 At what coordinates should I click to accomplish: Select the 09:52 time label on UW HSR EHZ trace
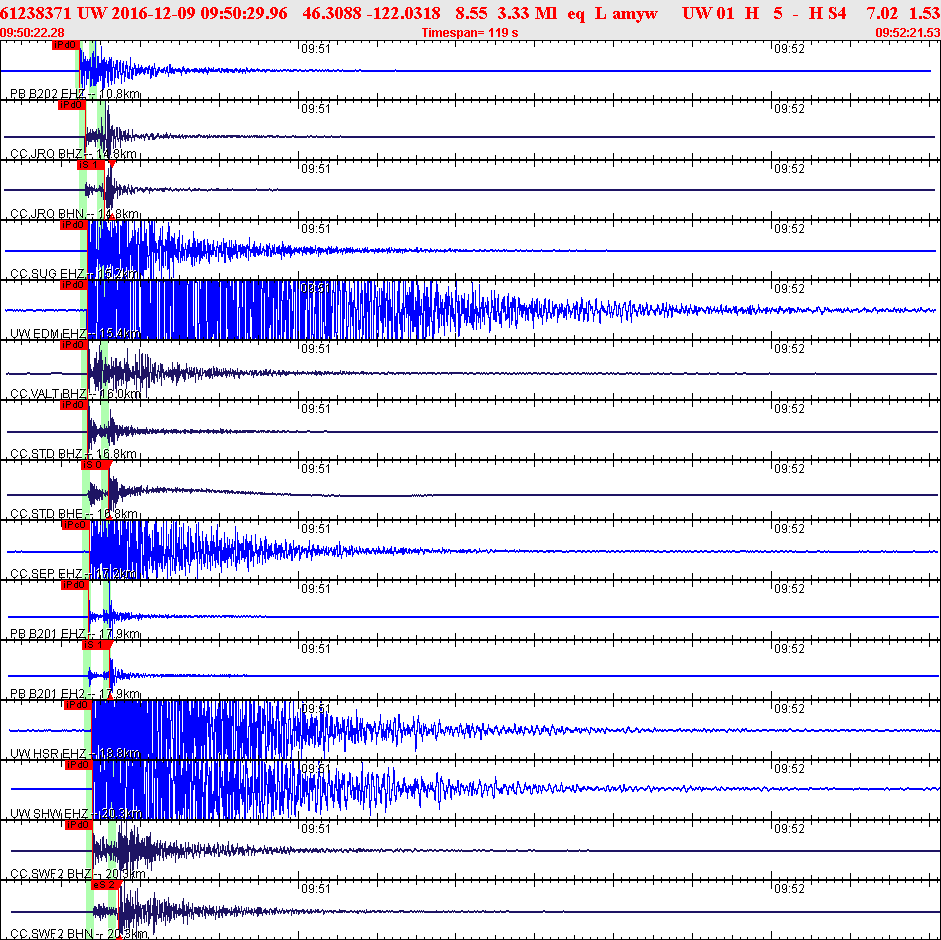pos(789,709)
